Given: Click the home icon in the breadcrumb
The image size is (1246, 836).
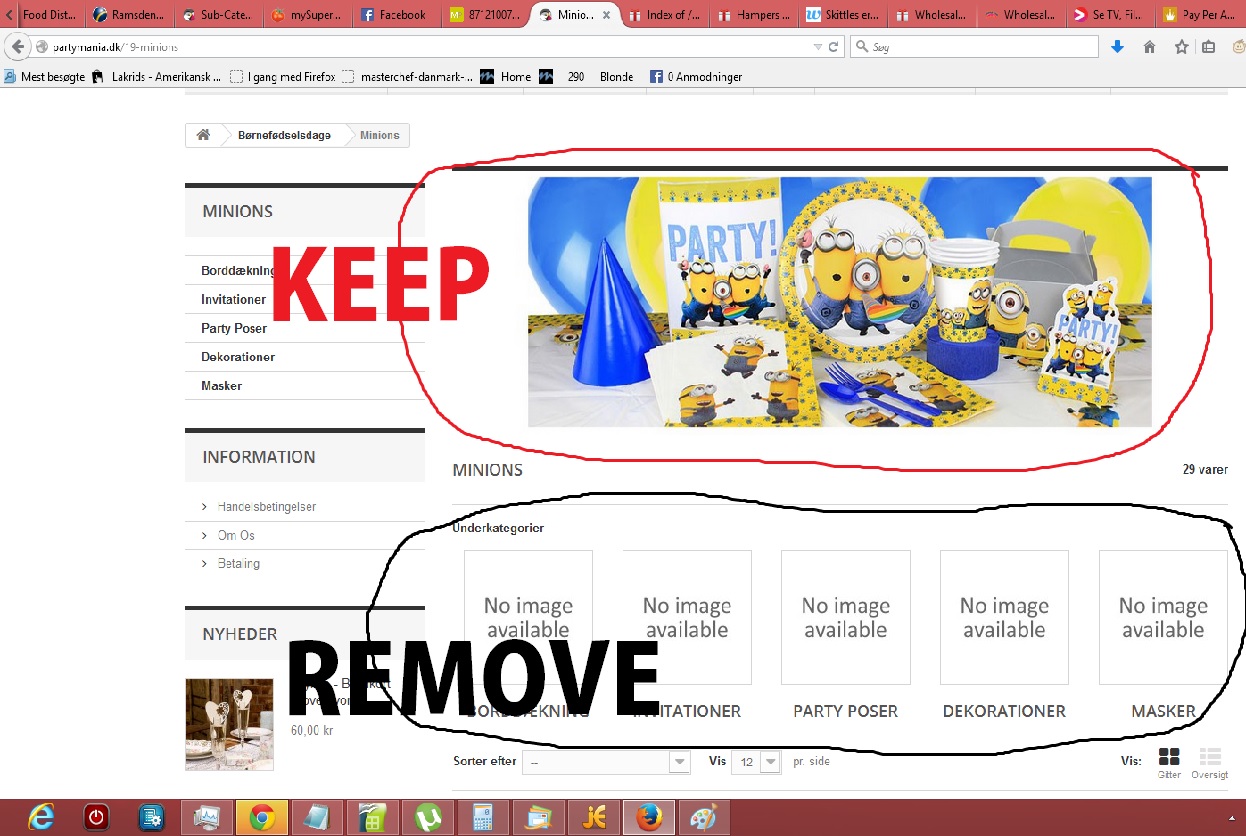Looking at the screenshot, I should tap(203, 135).
